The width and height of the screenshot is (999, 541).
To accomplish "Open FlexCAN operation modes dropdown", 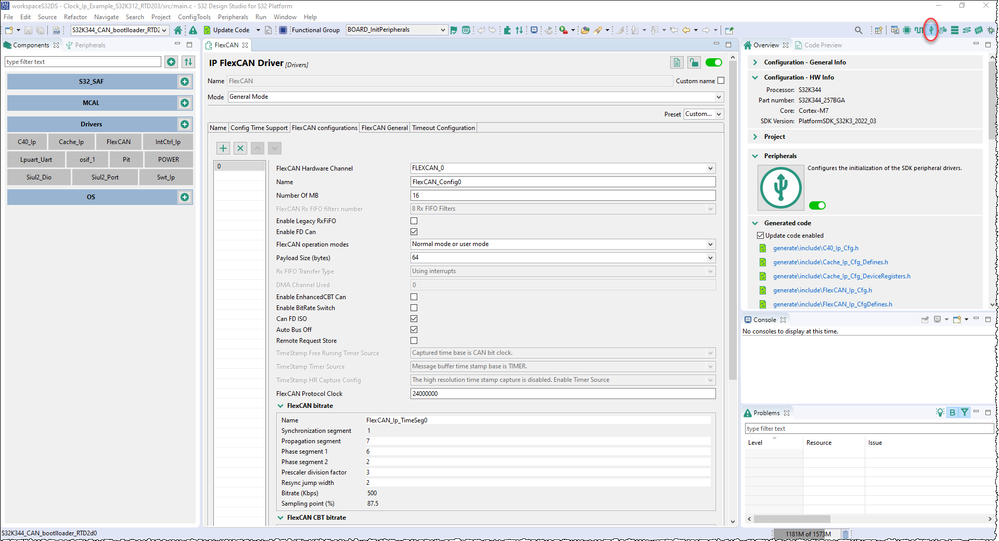I will coord(562,244).
